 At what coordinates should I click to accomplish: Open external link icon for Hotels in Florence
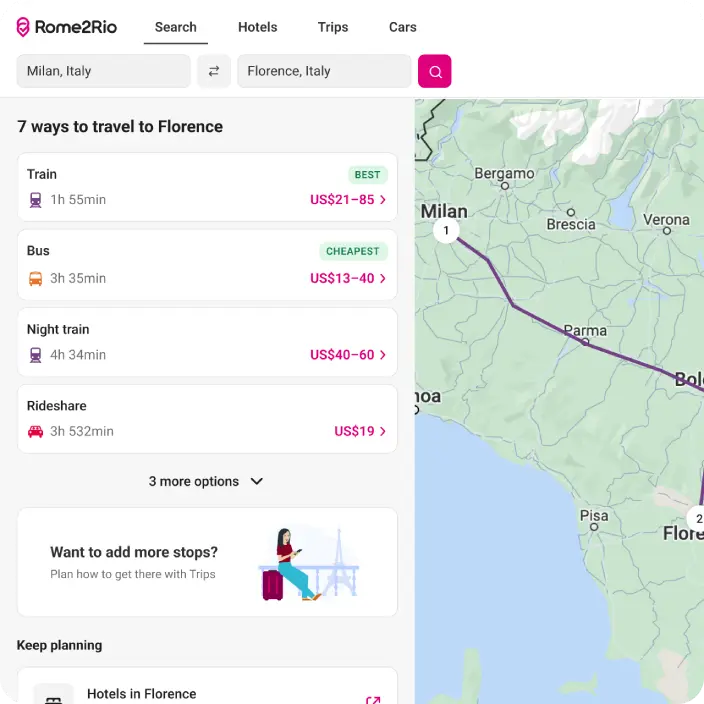click(x=373, y=700)
